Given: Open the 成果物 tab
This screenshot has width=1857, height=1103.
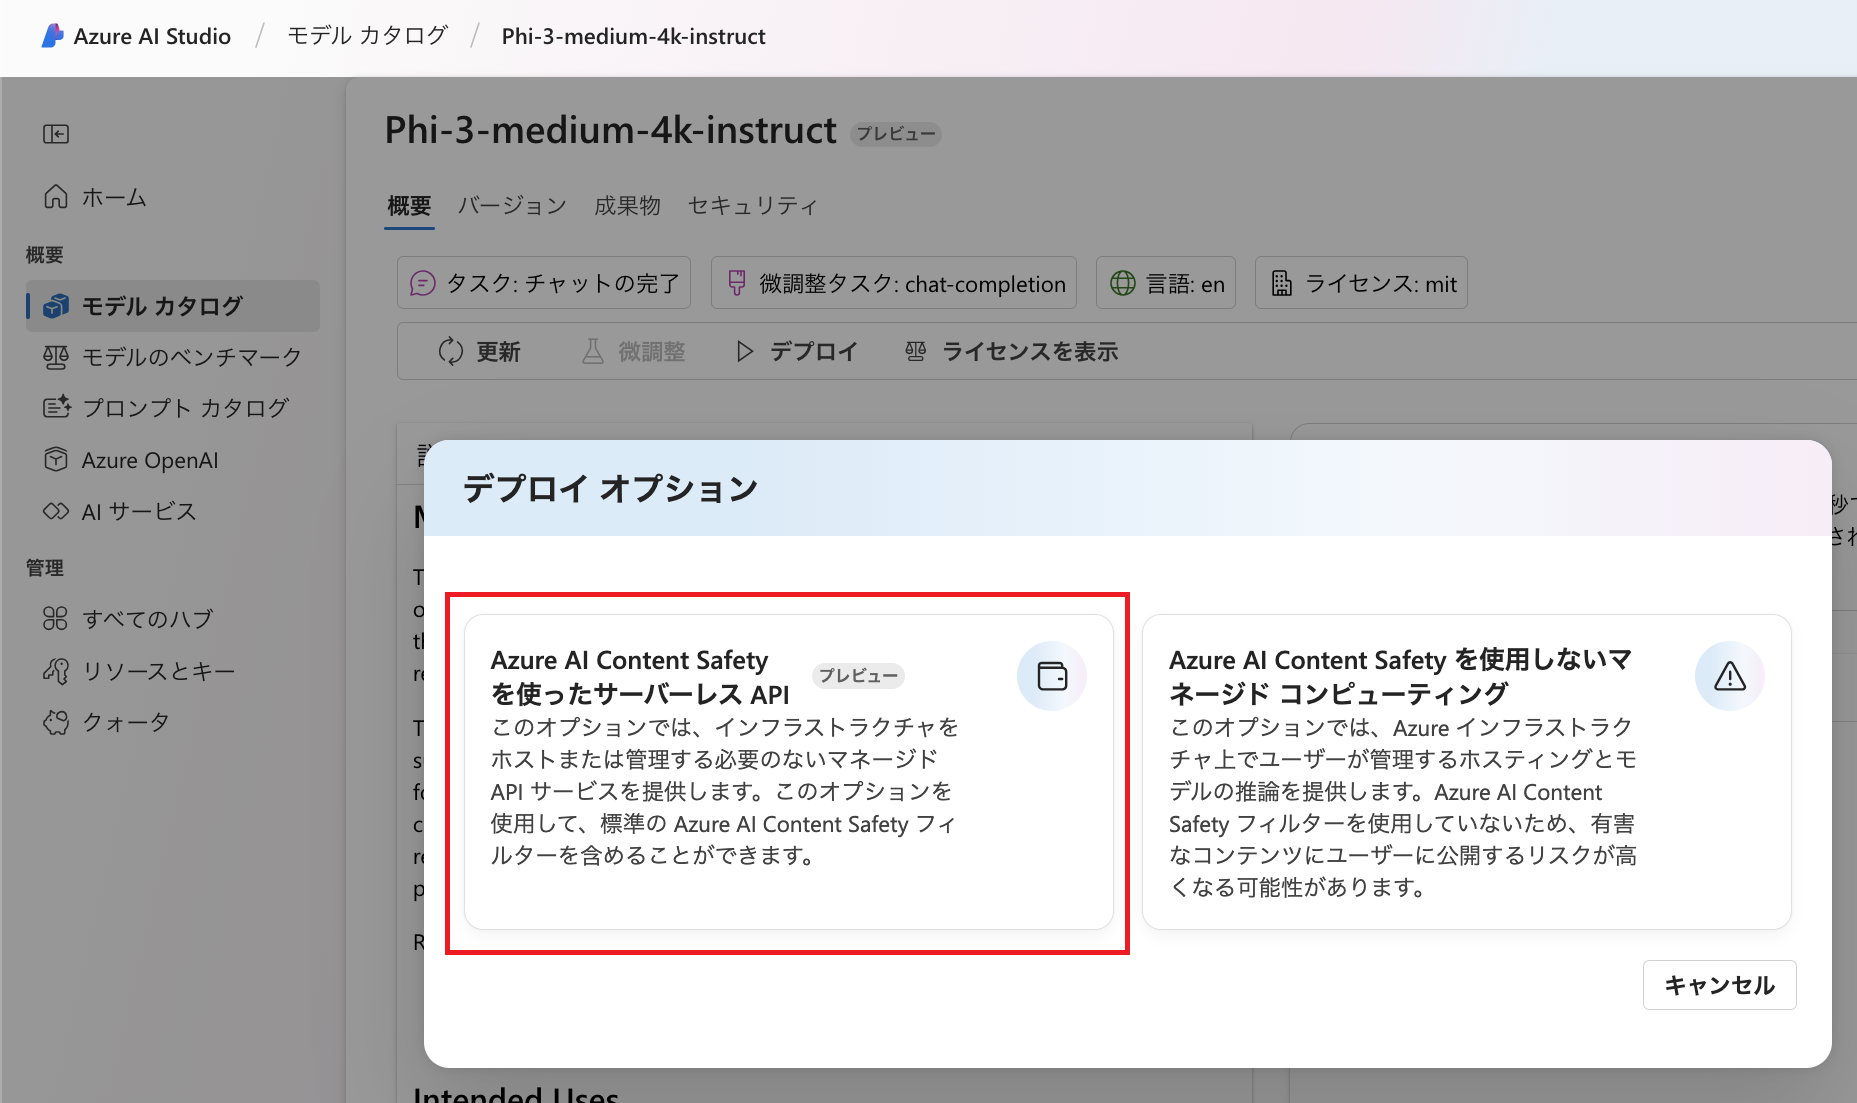Looking at the screenshot, I should [627, 205].
